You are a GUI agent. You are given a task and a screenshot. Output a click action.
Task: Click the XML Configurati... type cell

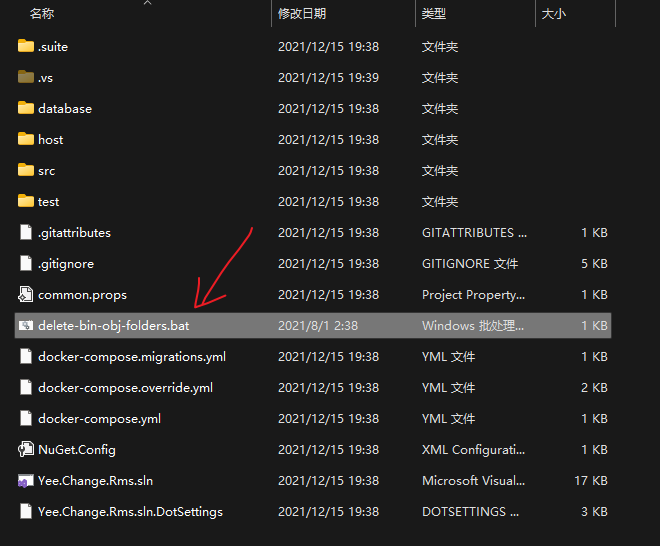473,450
